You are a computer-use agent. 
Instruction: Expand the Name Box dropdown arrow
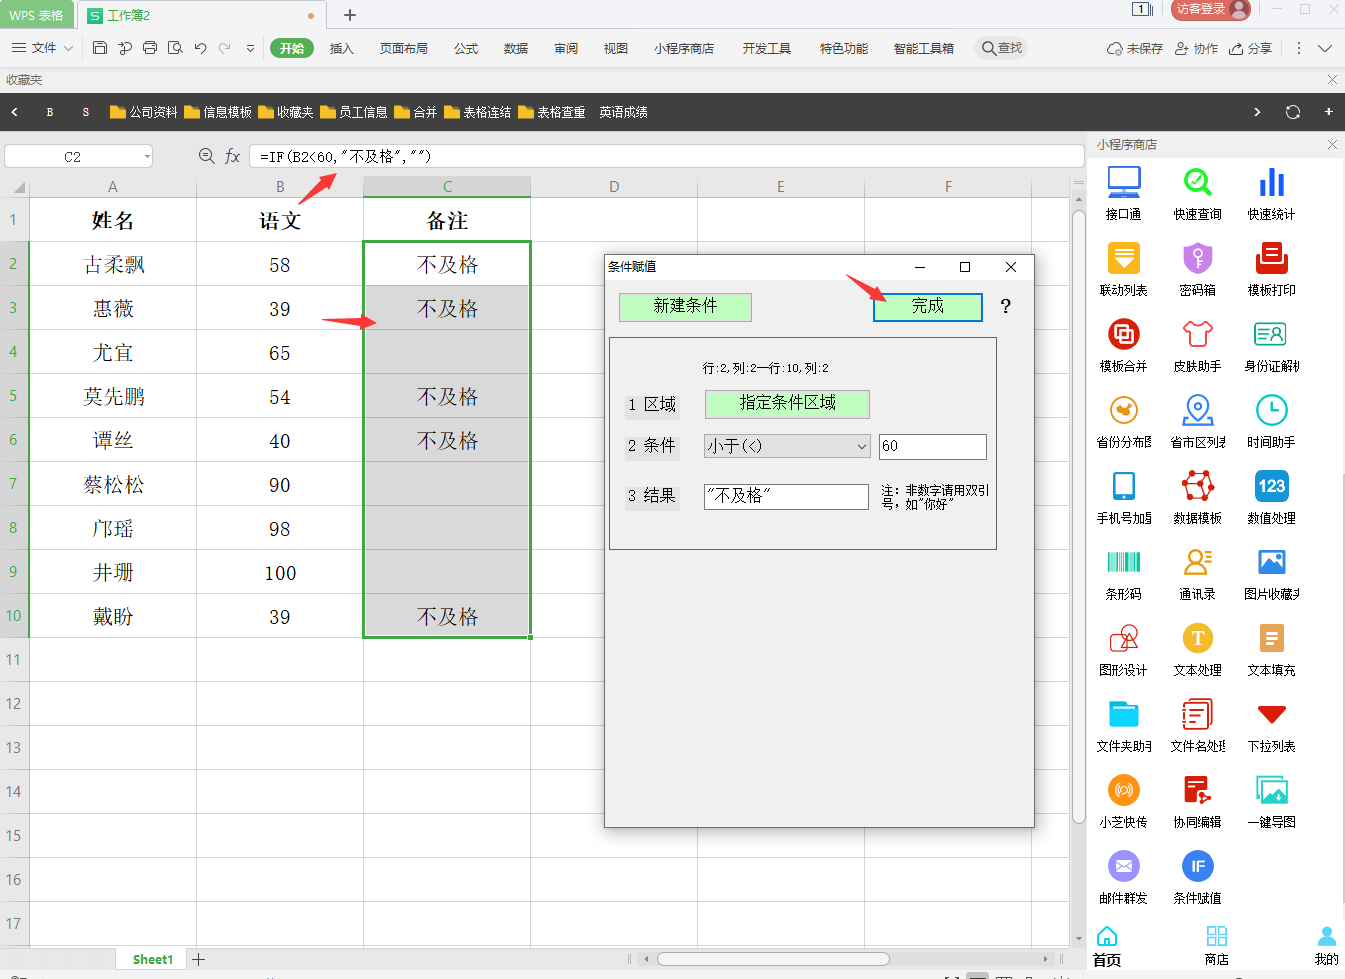point(147,156)
